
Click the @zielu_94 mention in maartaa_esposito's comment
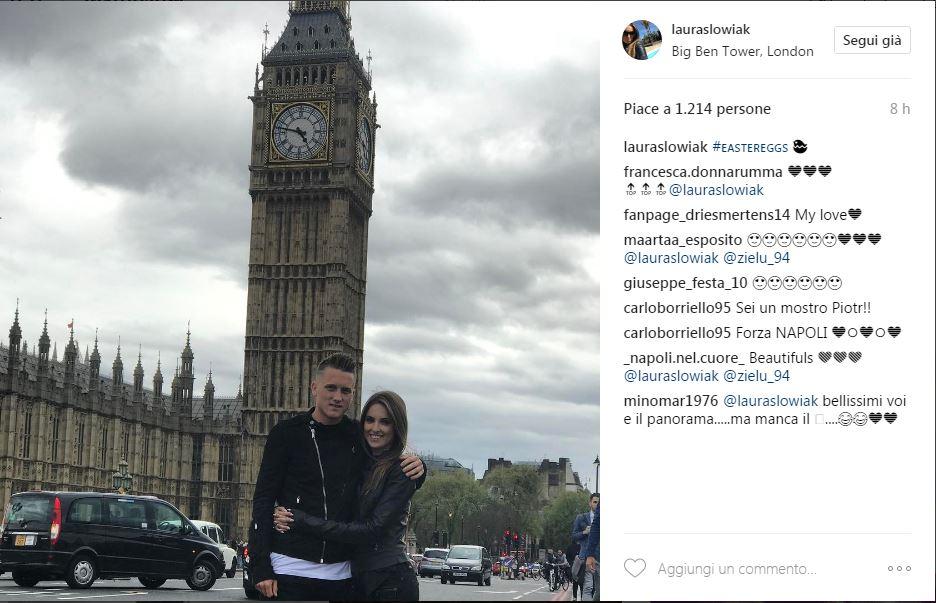[756, 258]
